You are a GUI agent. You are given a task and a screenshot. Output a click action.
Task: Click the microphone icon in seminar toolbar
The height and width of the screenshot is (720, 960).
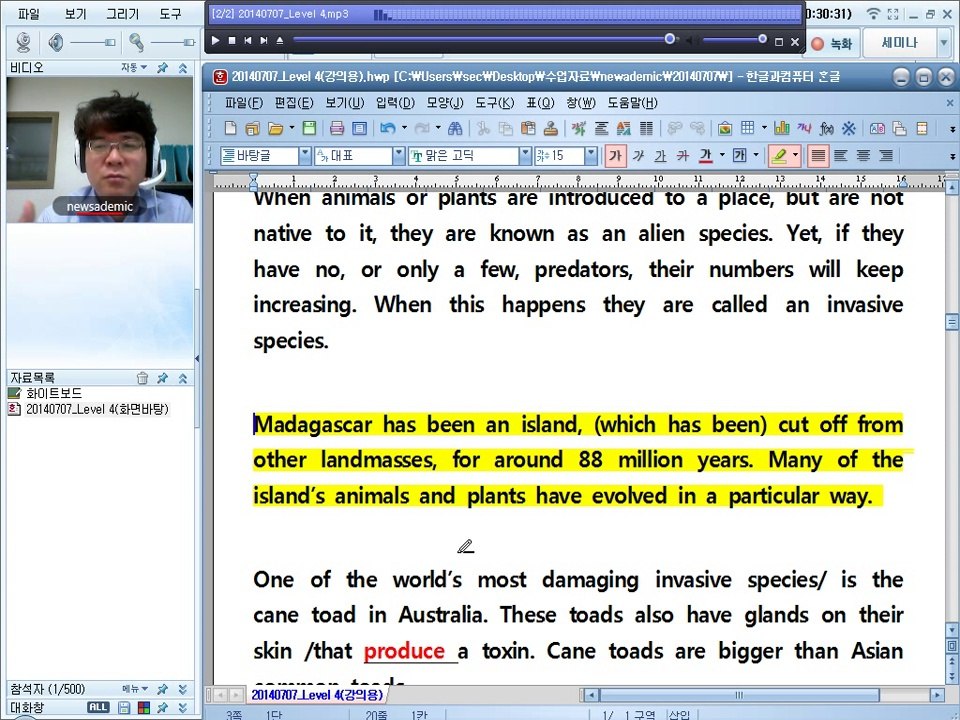[136, 42]
